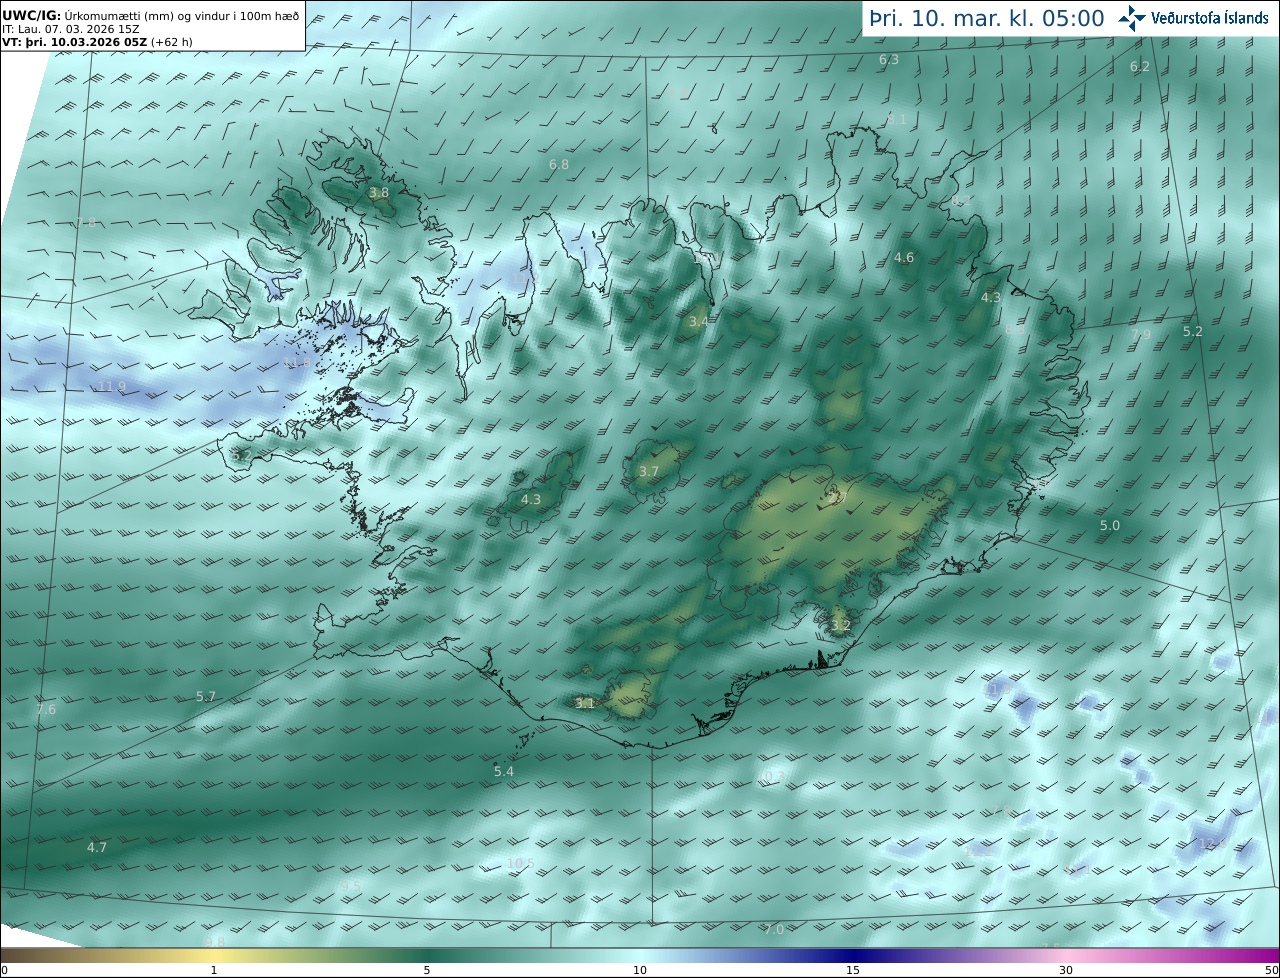Screen dimensions: 1280x978
Task: Click the map value 7.8
Action: pos(86,223)
